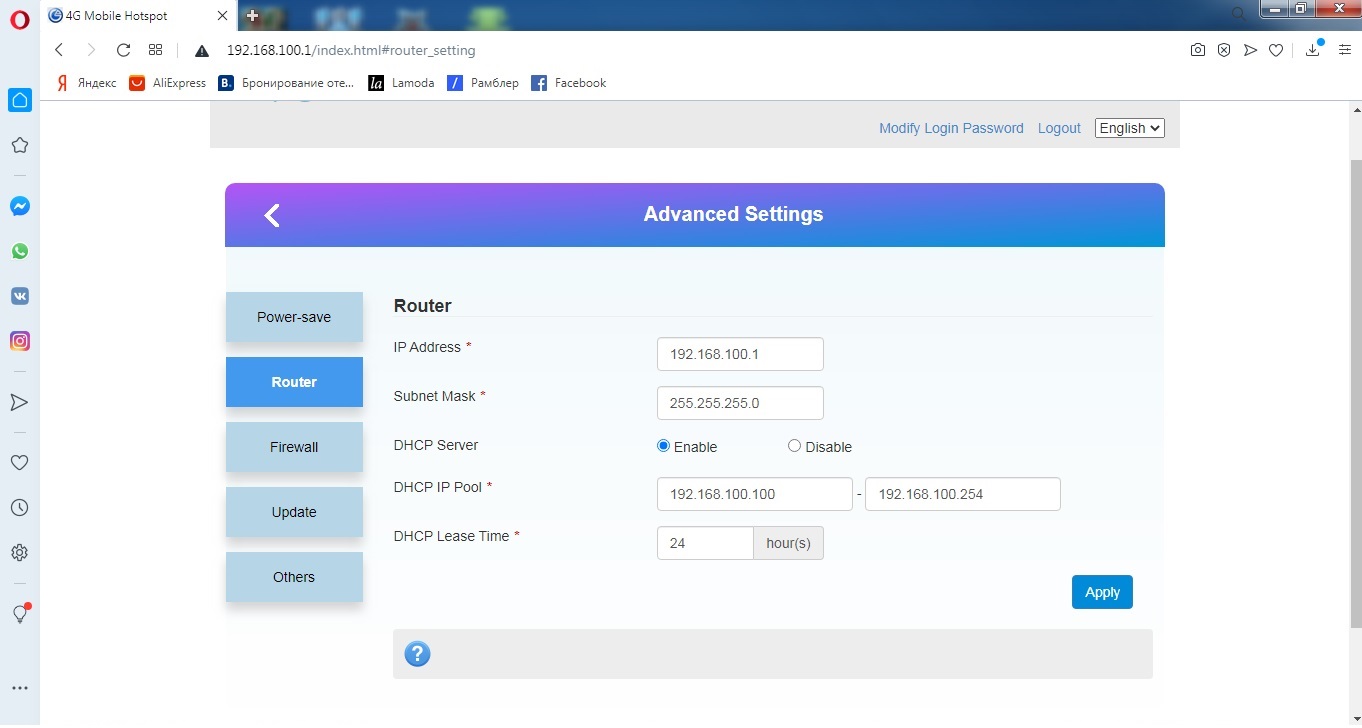Switch to the Power-save tab

coord(294,317)
